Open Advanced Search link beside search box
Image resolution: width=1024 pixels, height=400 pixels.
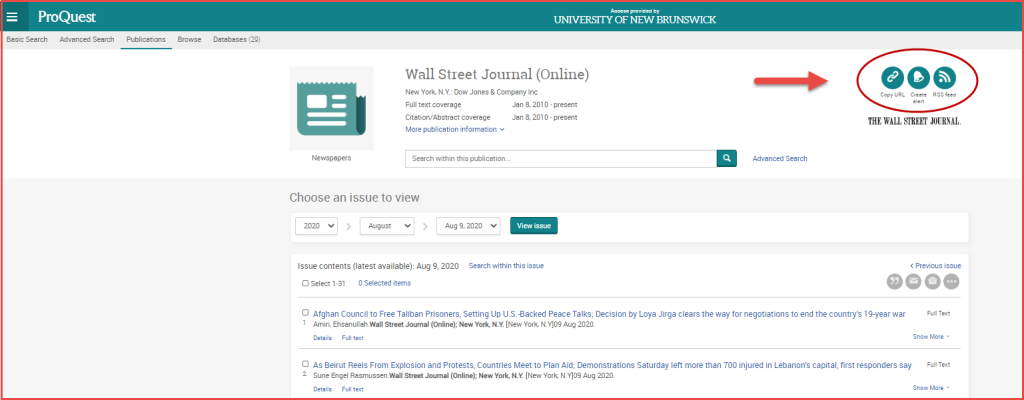[x=780, y=158]
